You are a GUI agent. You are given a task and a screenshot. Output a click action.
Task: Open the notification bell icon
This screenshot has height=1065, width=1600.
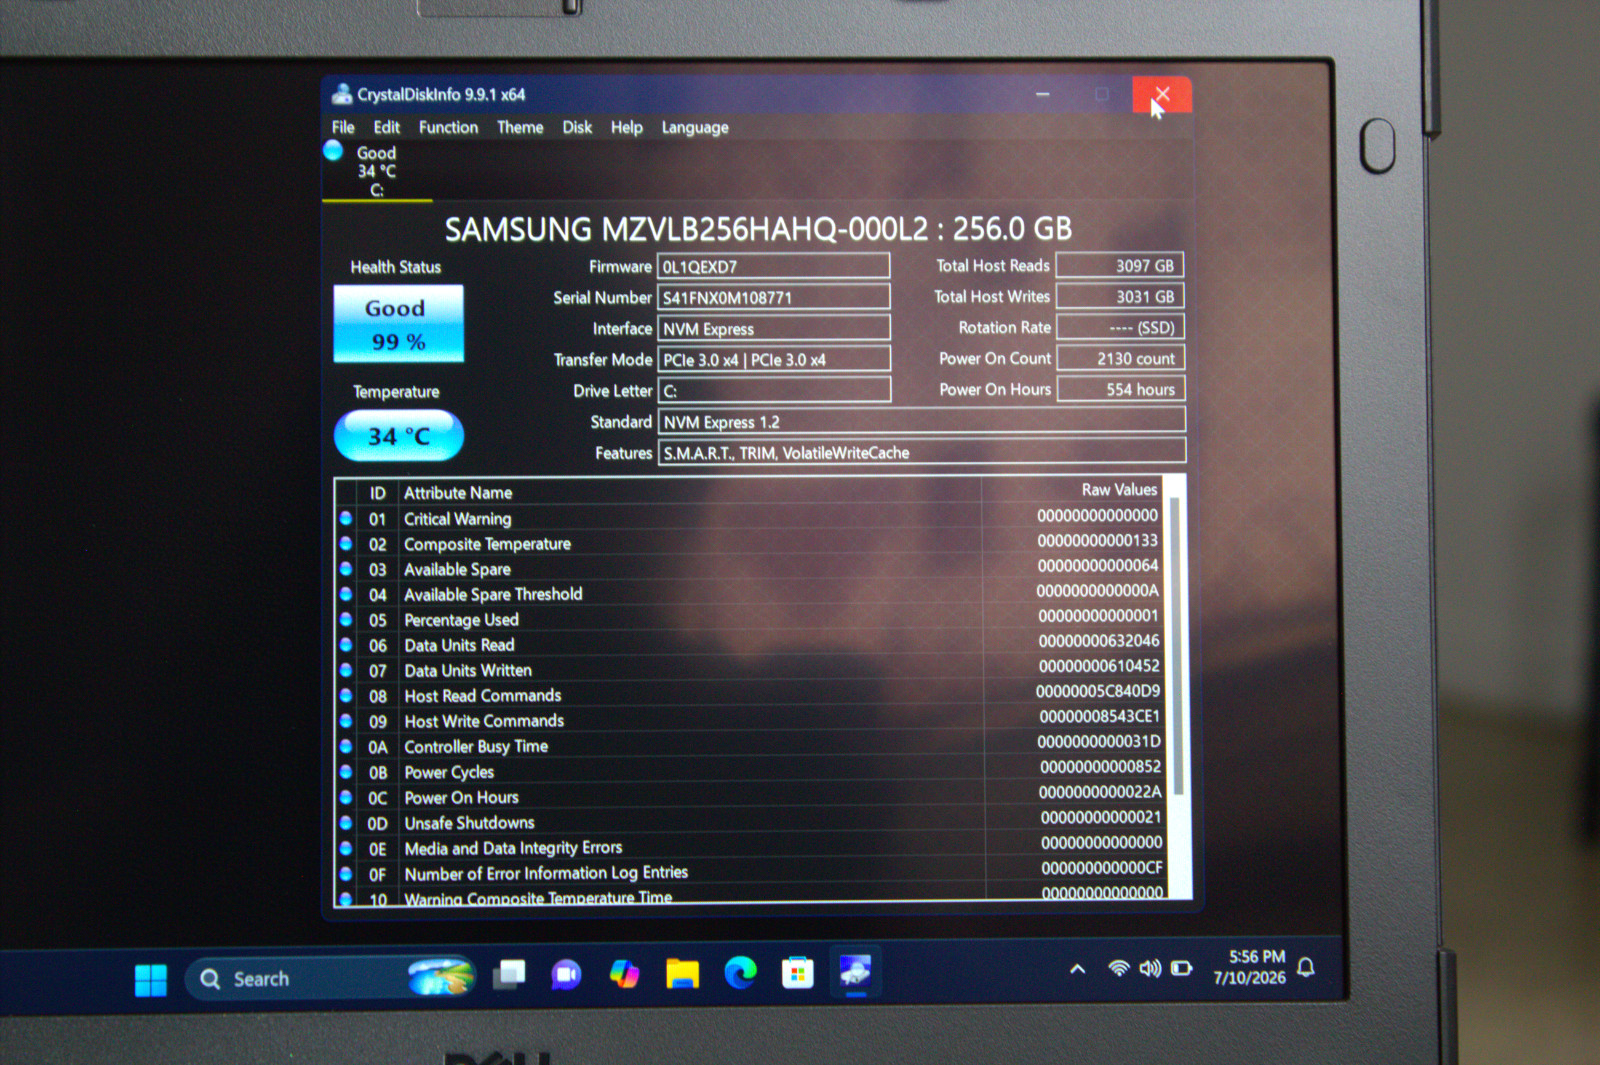tap(1306, 966)
